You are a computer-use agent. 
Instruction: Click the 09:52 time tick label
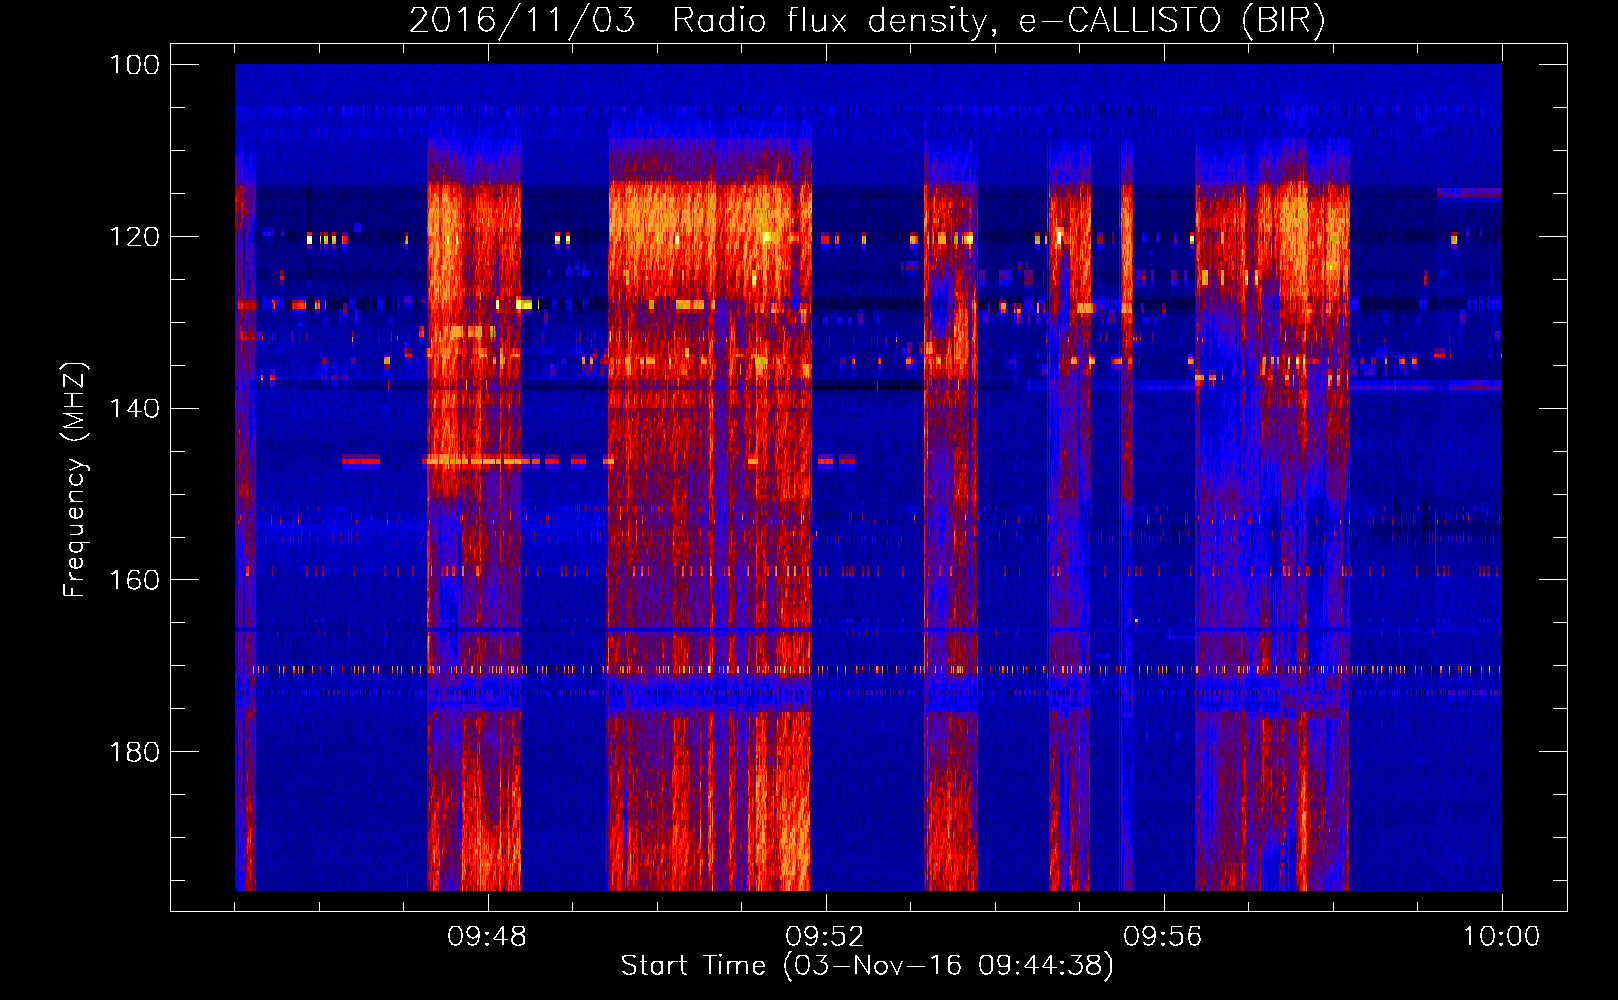click(825, 937)
